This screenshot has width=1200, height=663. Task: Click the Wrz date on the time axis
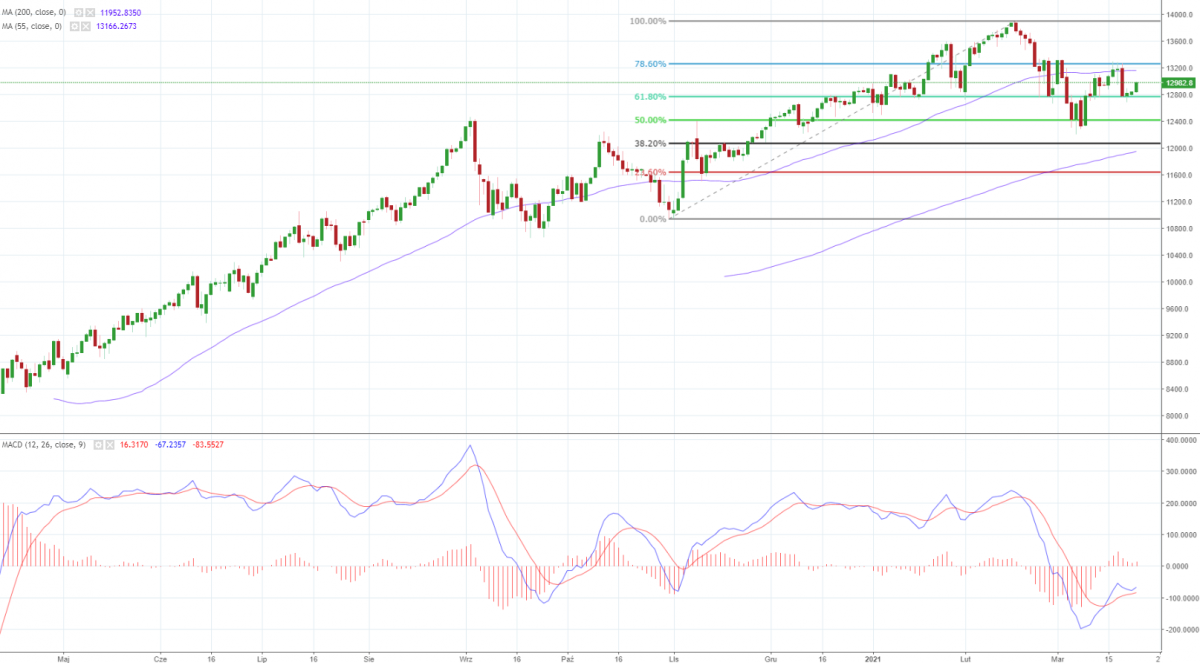[x=466, y=660]
